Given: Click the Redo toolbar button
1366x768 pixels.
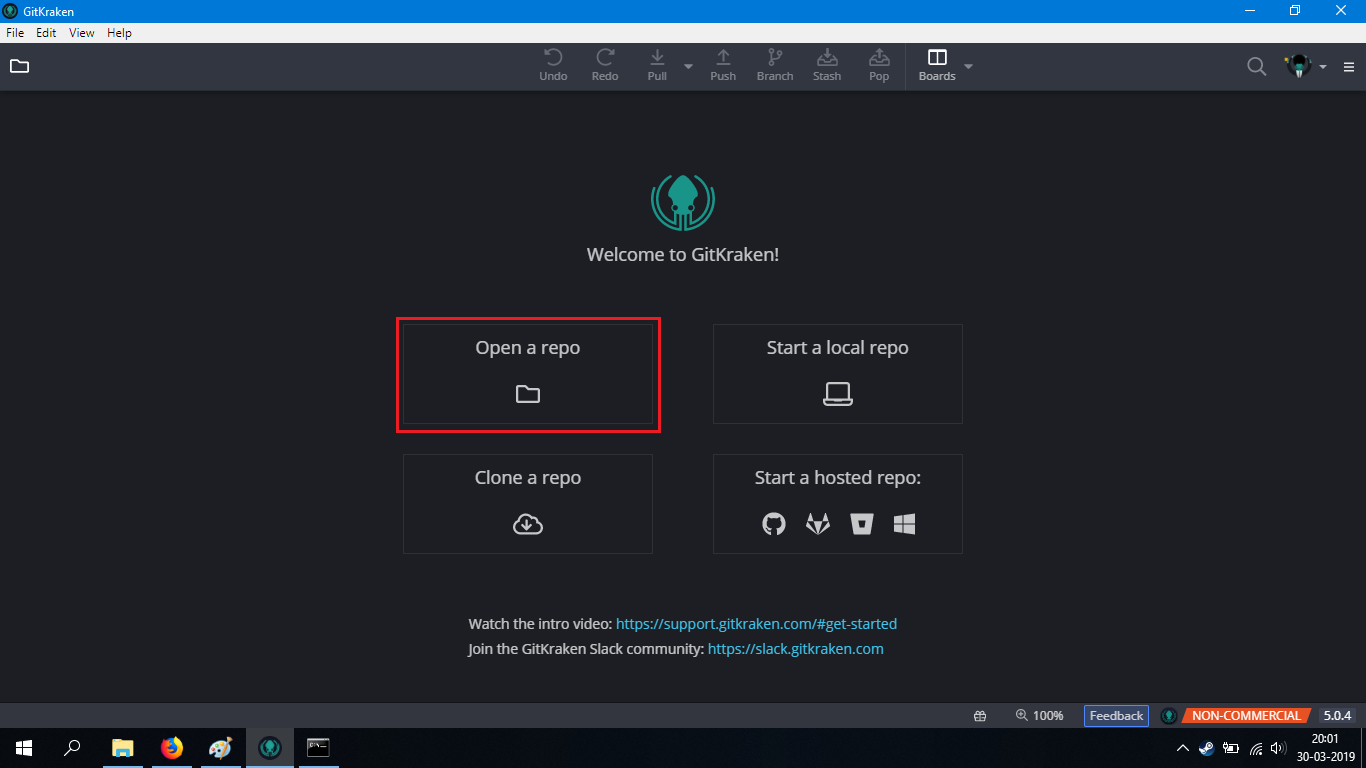Looking at the screenshot, I should coord(605,66).
